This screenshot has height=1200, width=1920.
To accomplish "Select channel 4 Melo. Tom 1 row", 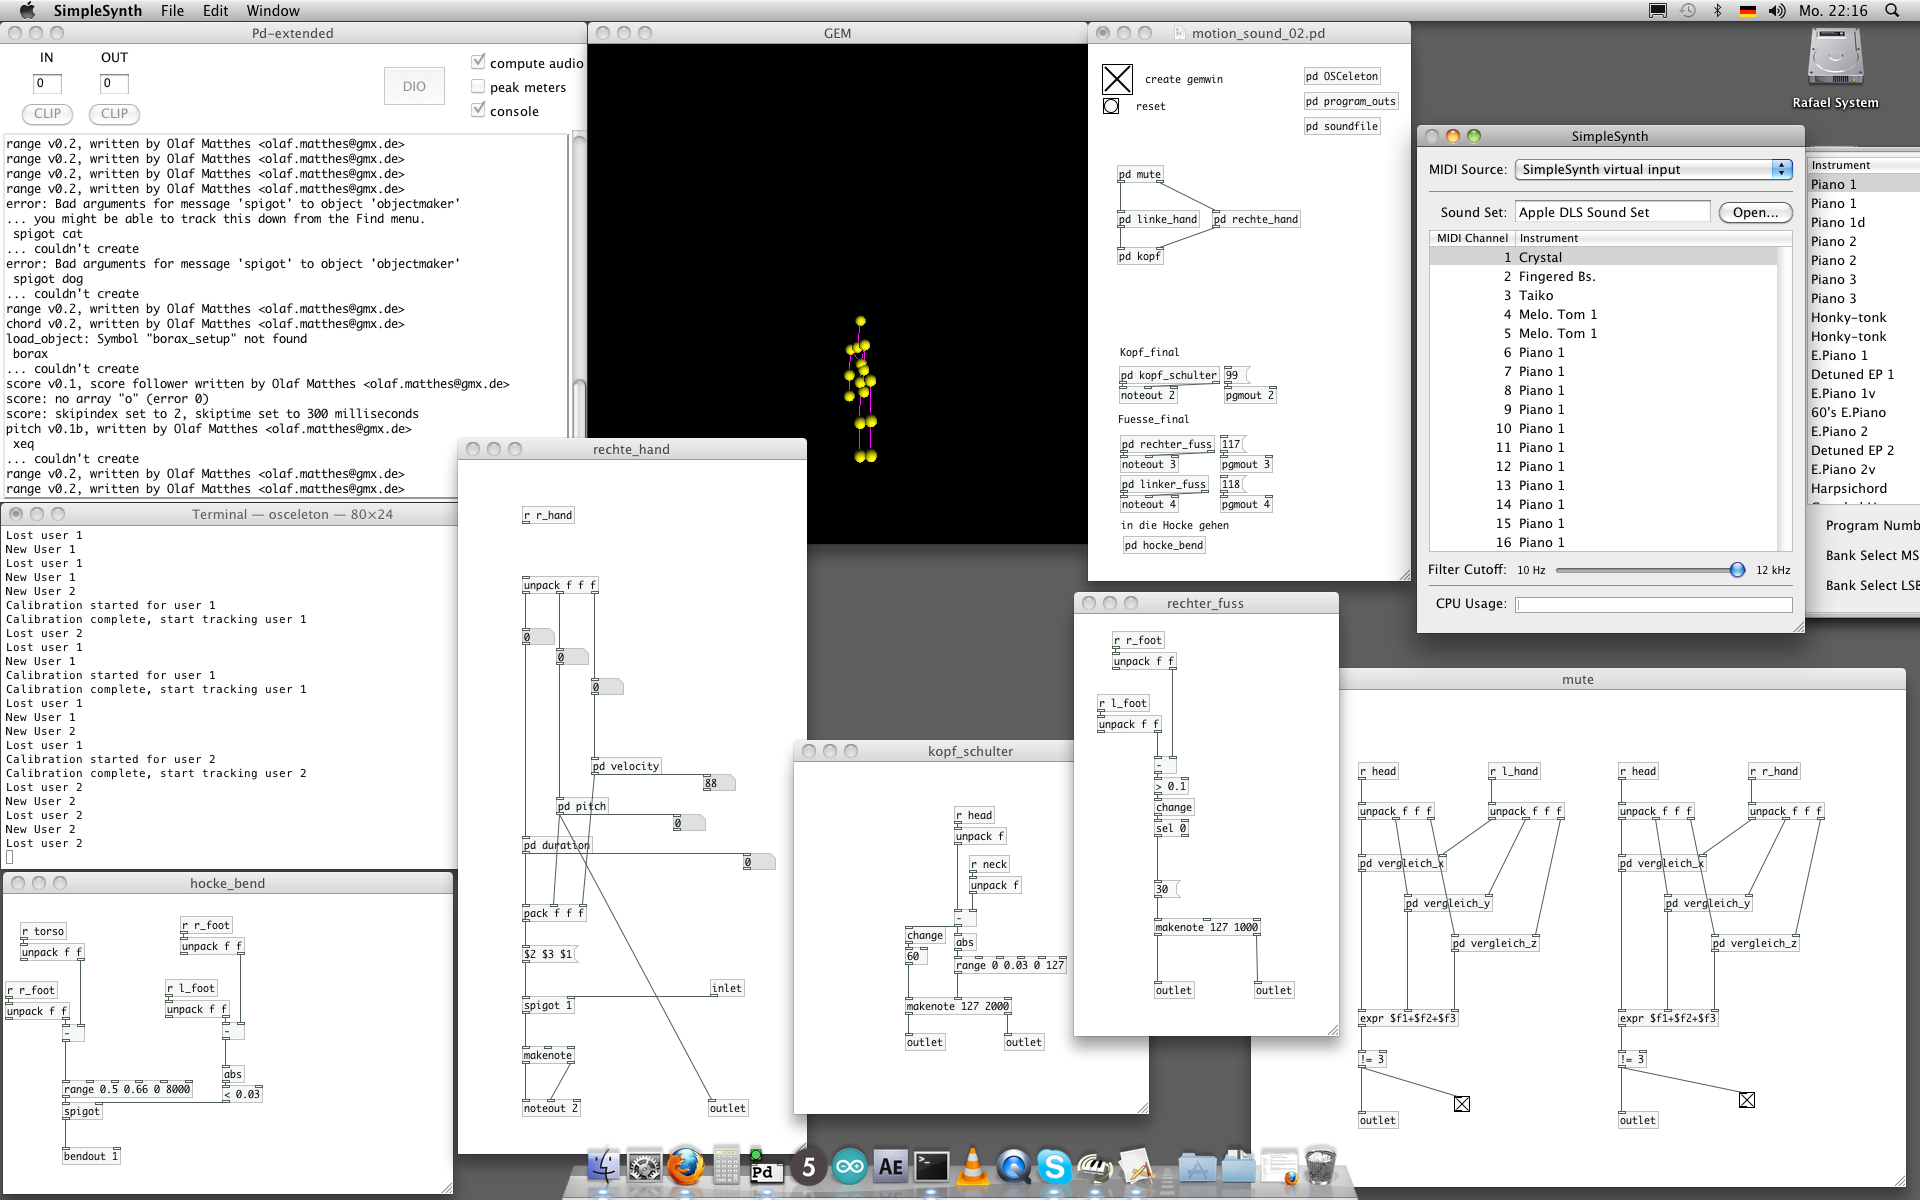I will (x=1603, y=314).
